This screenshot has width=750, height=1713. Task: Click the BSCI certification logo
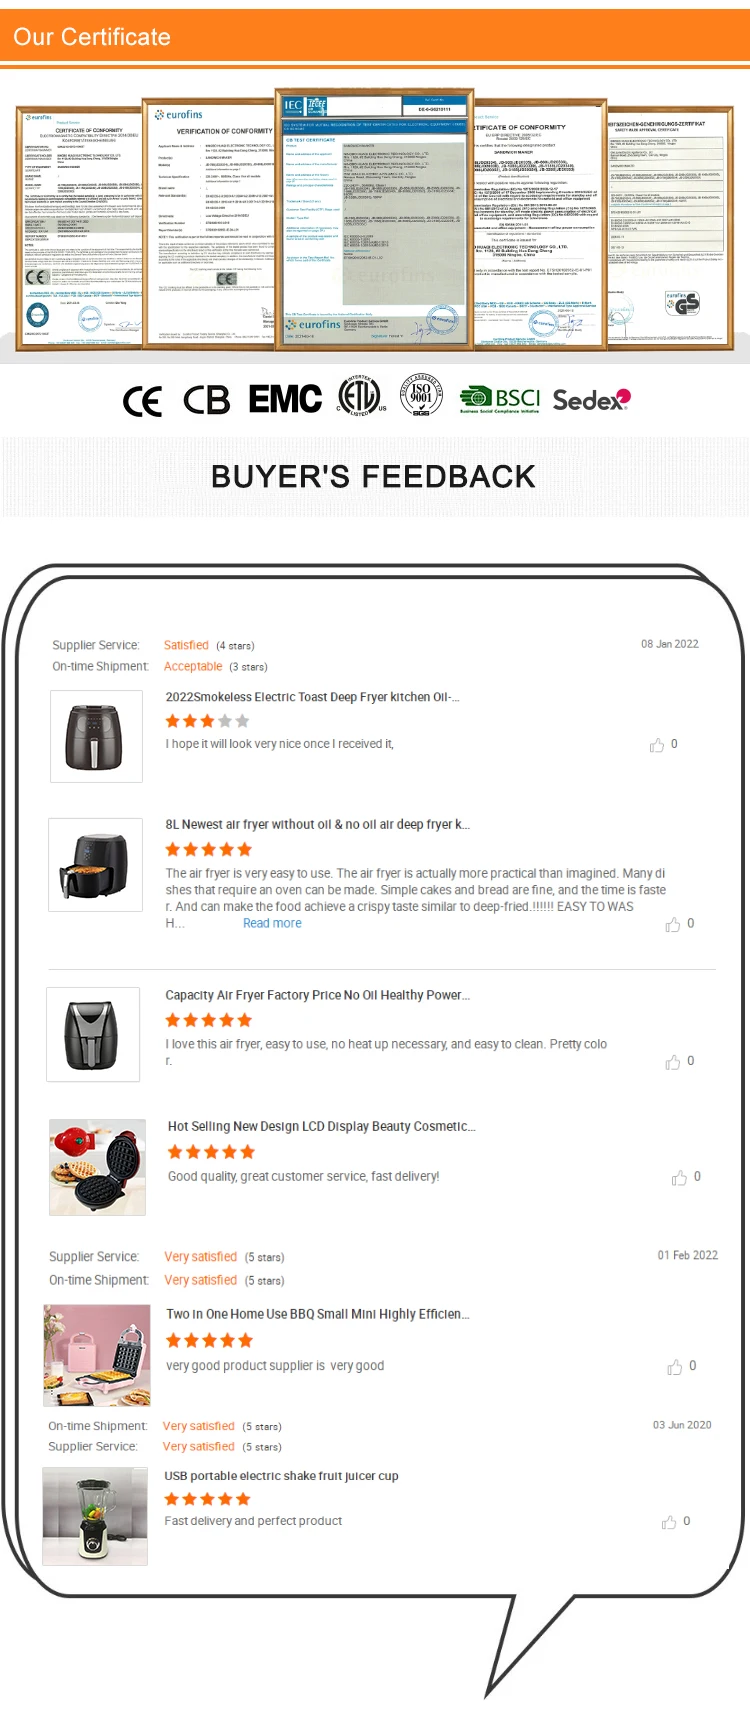point(499,400)
